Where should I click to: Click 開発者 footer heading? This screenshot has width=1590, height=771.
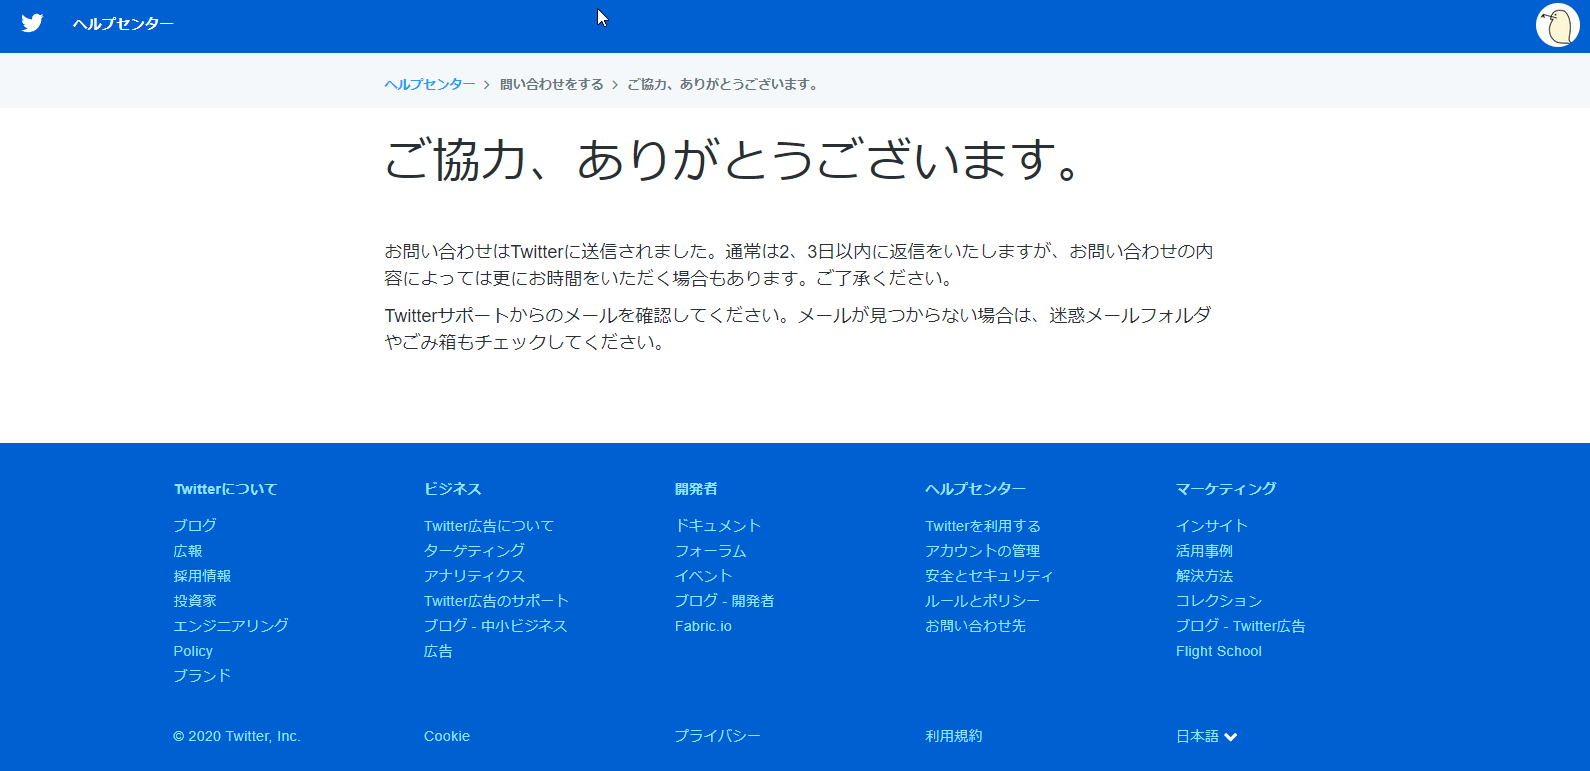pos(697,489)
